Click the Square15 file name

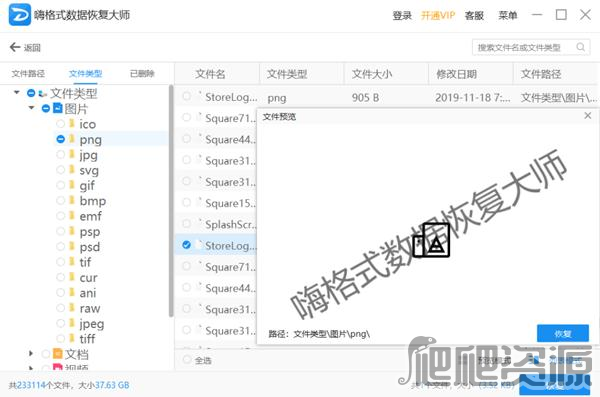coord(230,203)
